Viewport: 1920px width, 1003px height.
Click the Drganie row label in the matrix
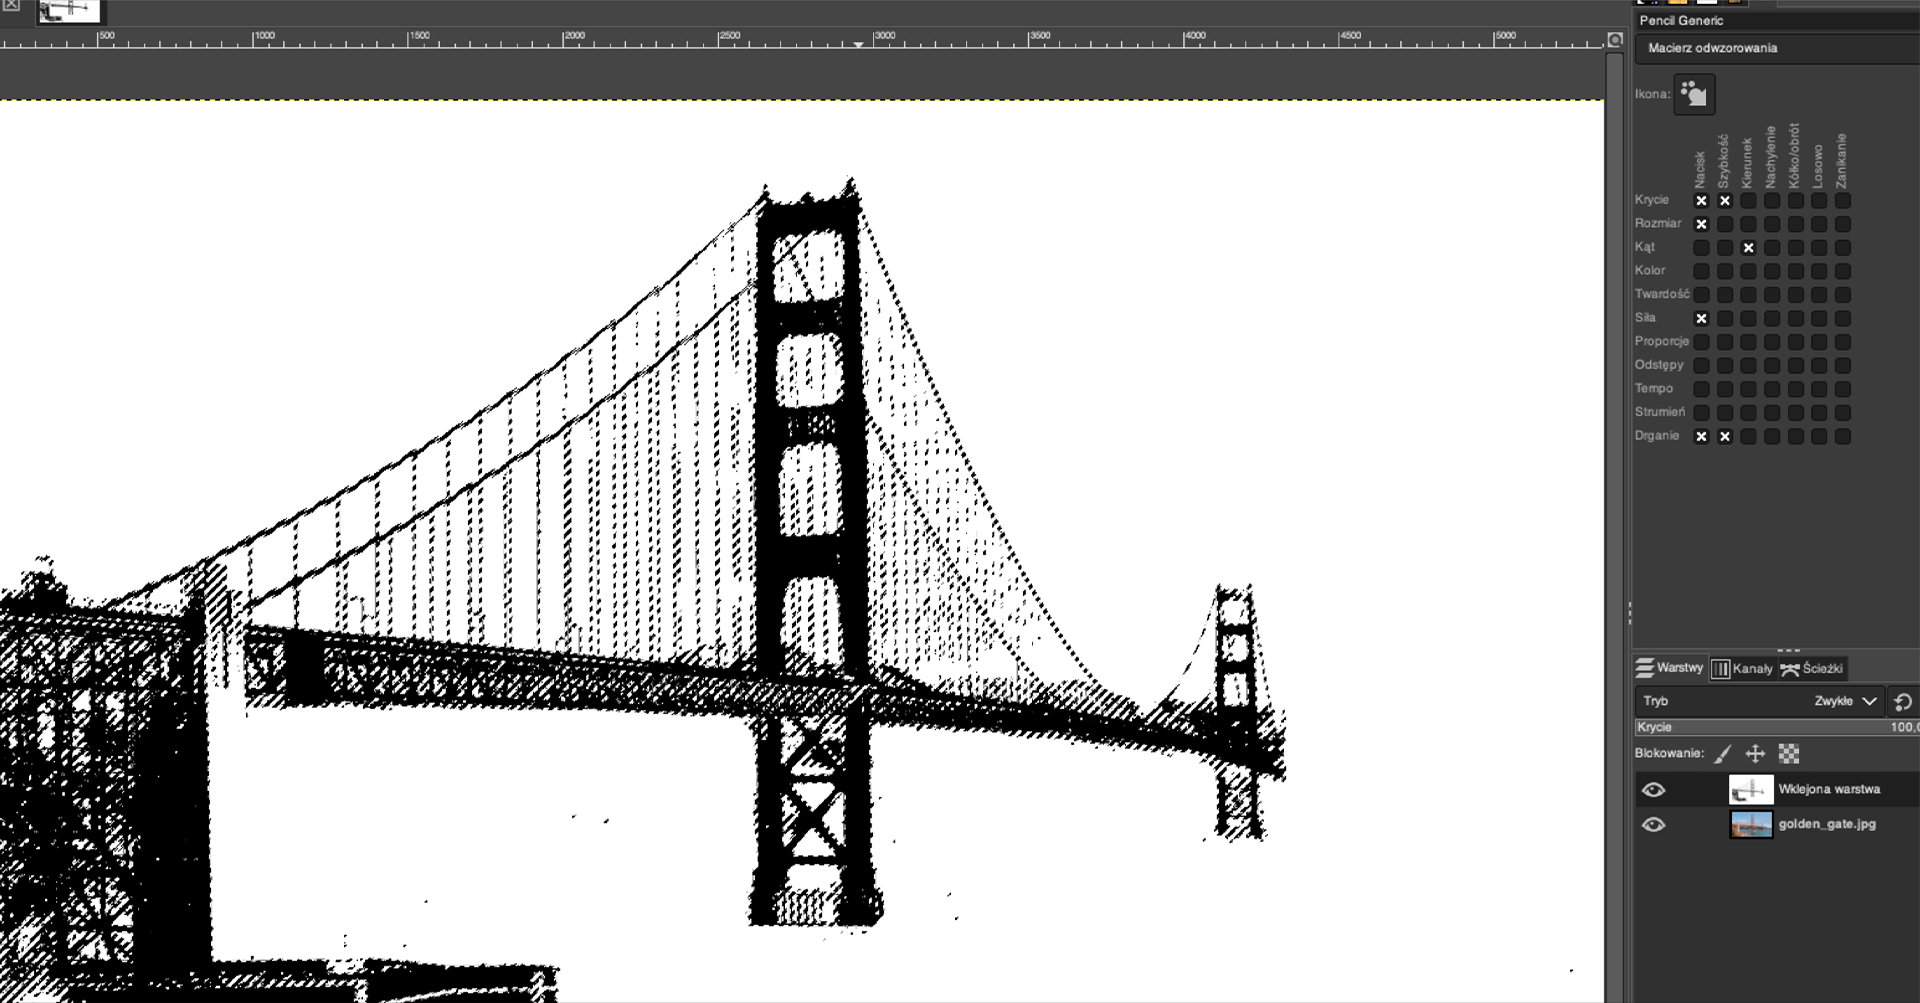click(x=1657, y=436)
